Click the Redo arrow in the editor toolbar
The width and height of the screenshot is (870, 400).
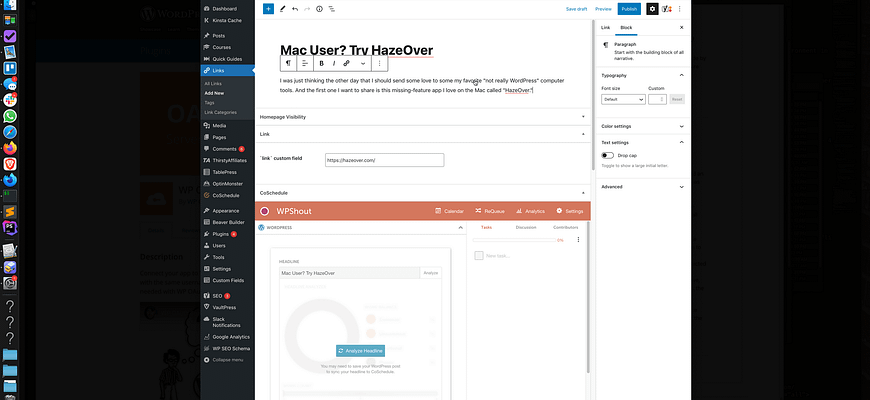pyautogui.click(x=307, y=9)
